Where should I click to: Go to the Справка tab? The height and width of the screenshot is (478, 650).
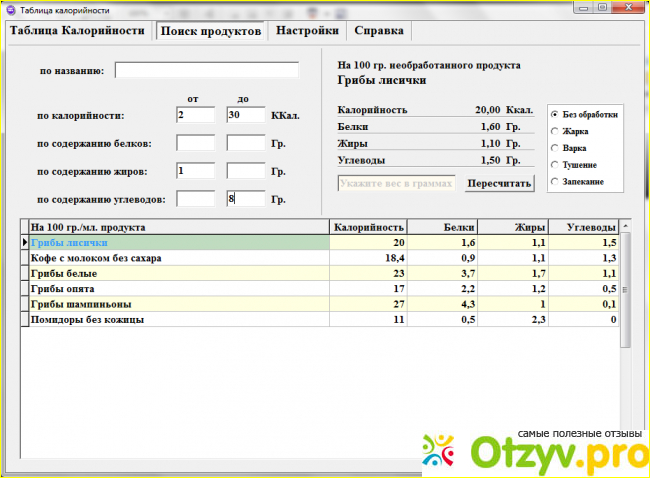click(x=379, y=30)
